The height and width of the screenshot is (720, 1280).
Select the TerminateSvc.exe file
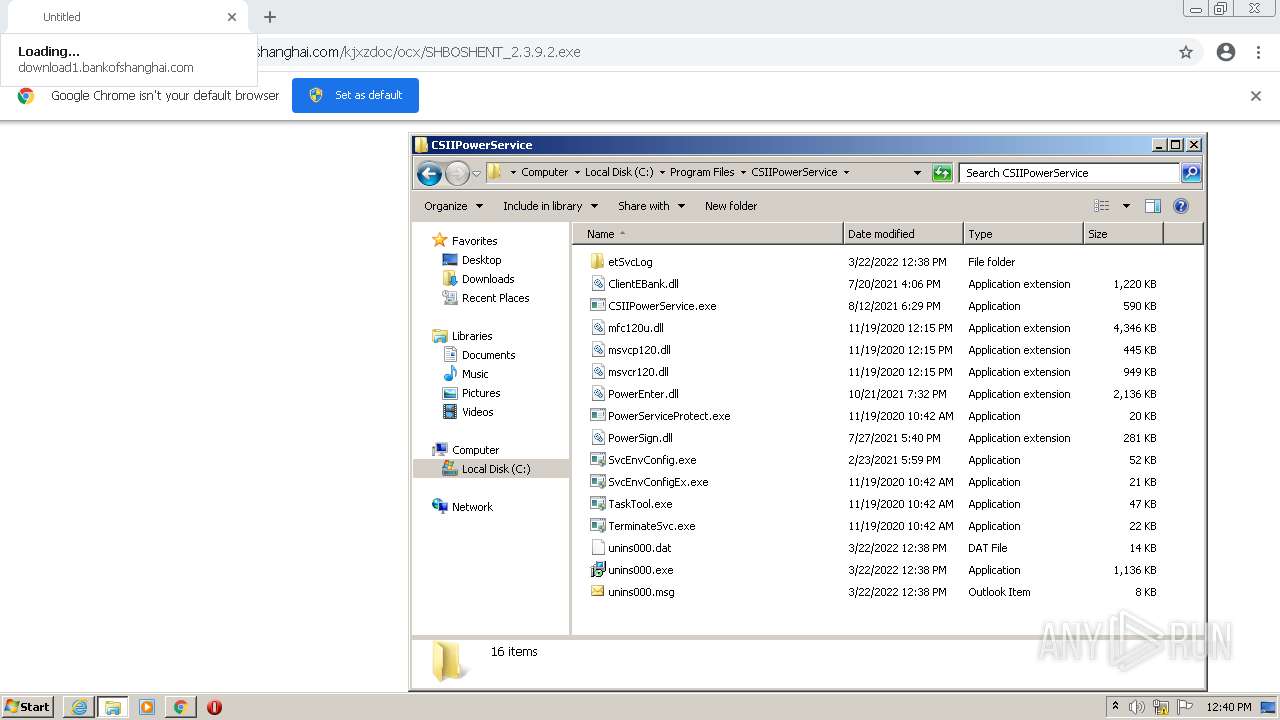642,526
